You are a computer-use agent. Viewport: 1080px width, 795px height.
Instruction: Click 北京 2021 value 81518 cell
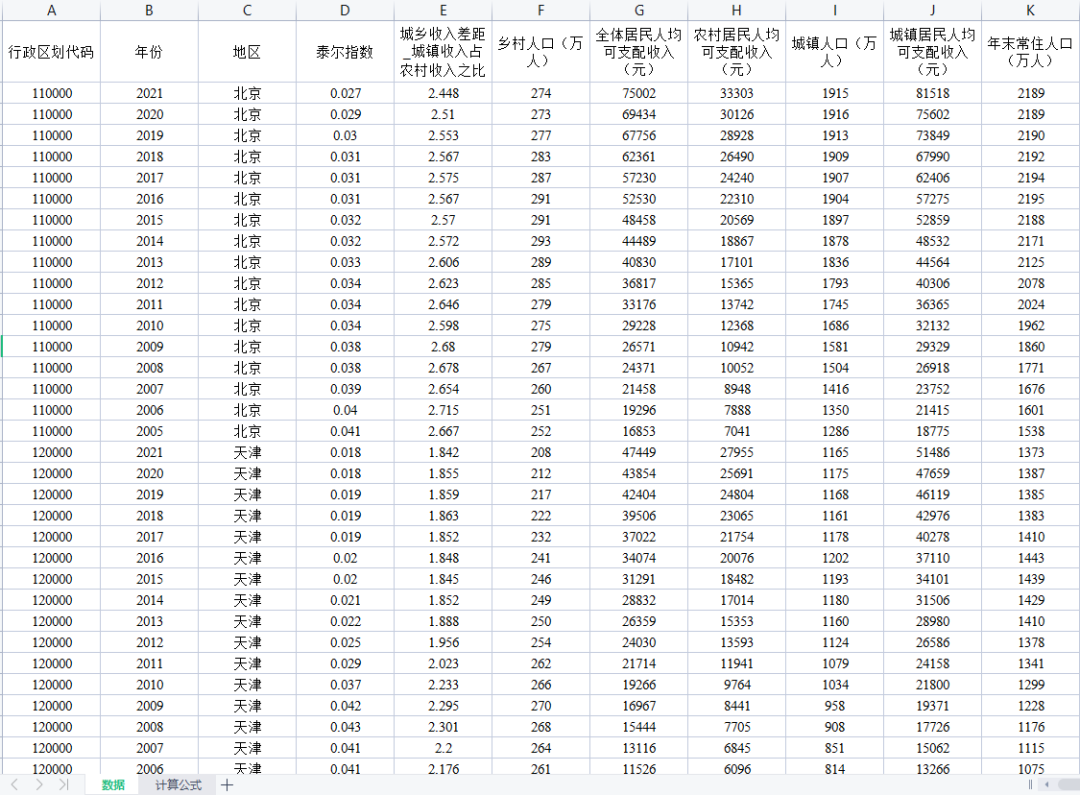click(932, 94)
